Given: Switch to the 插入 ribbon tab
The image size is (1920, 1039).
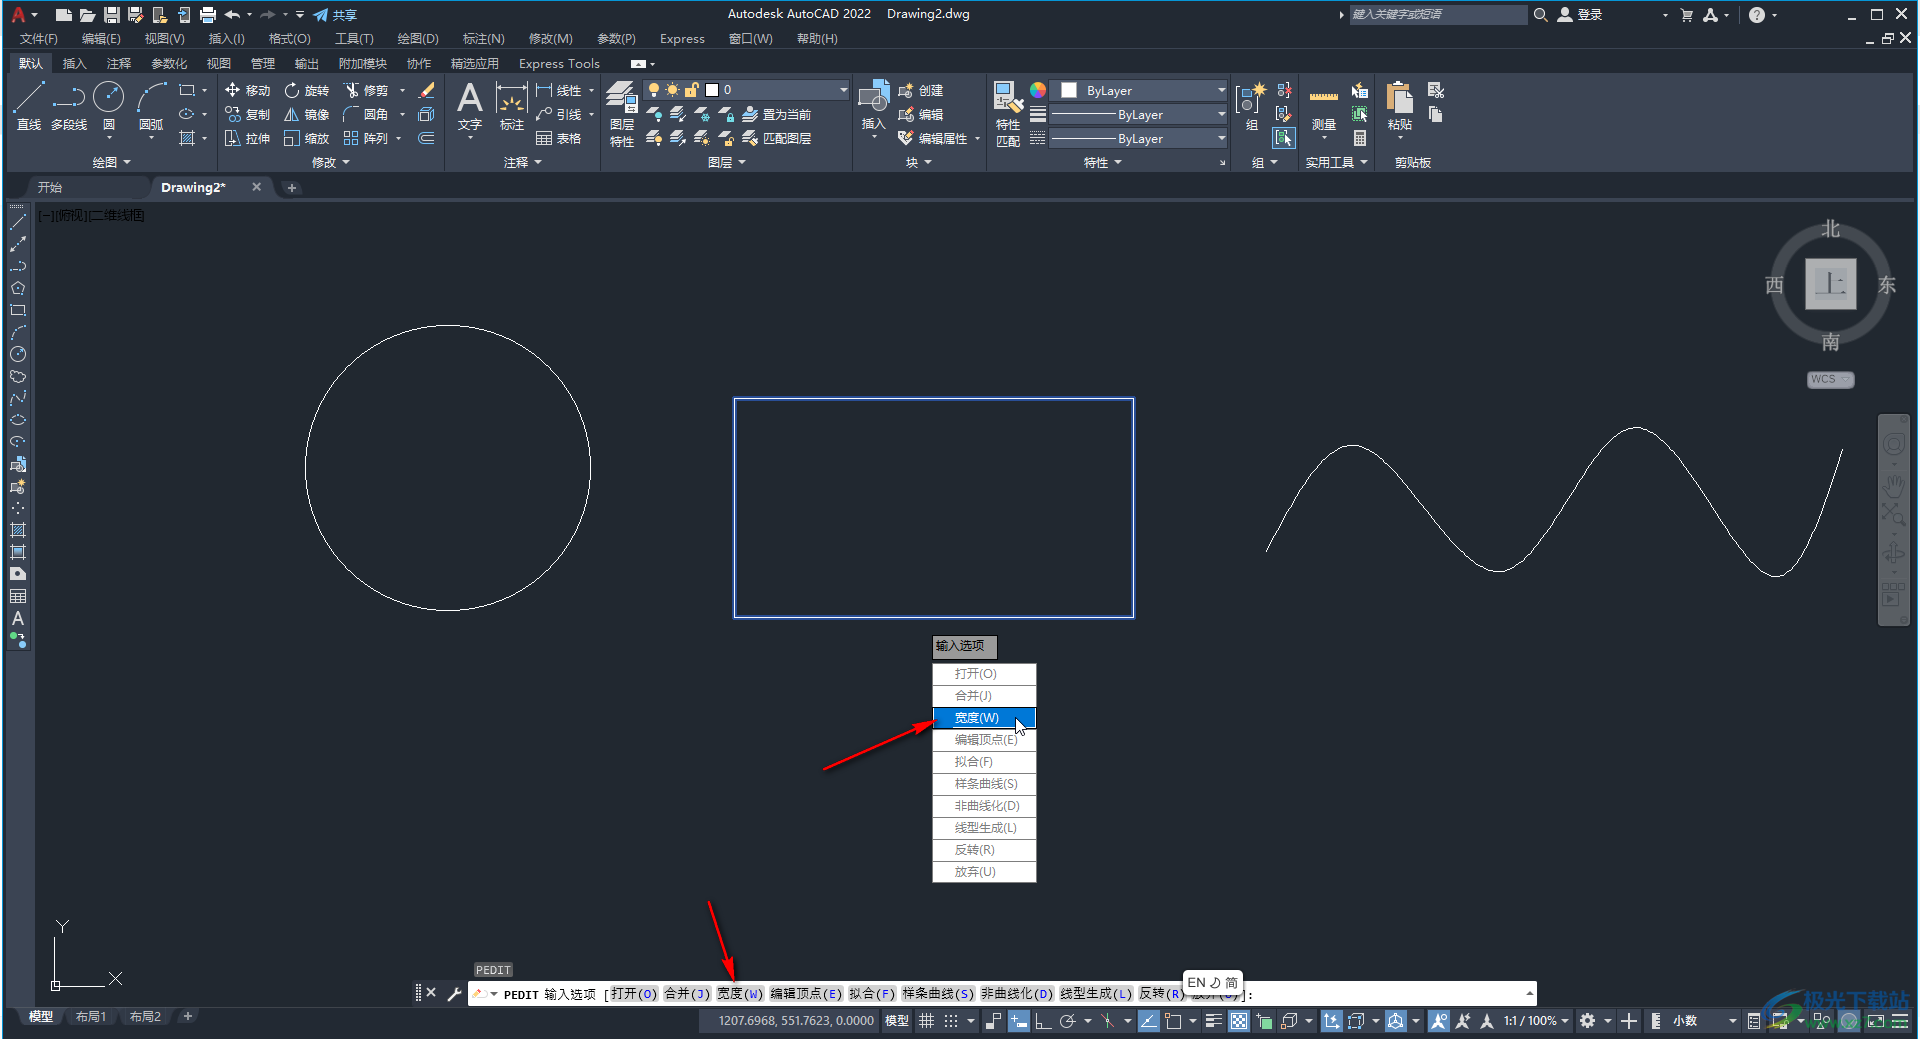Looking at the screenshot, I should (74, 63).
